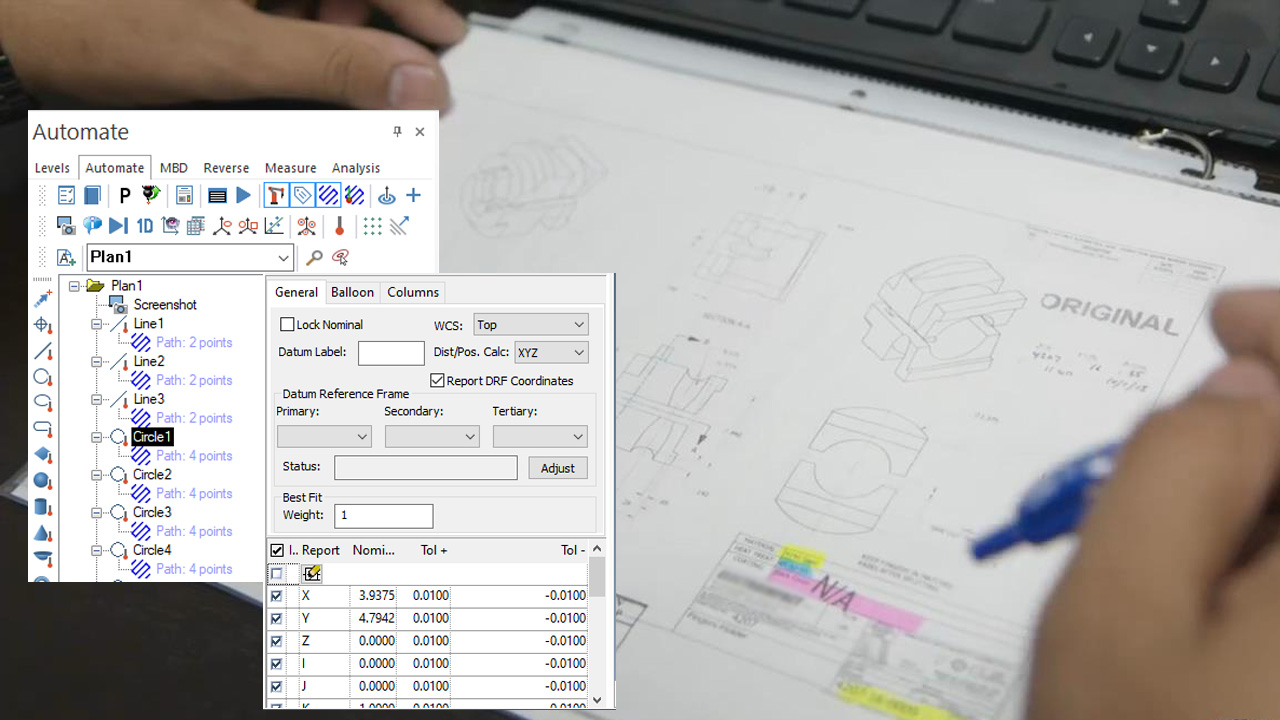Click the Best Fit Weight field
This screenshot has width=1280, height=720.
click(x=384, y=515)
